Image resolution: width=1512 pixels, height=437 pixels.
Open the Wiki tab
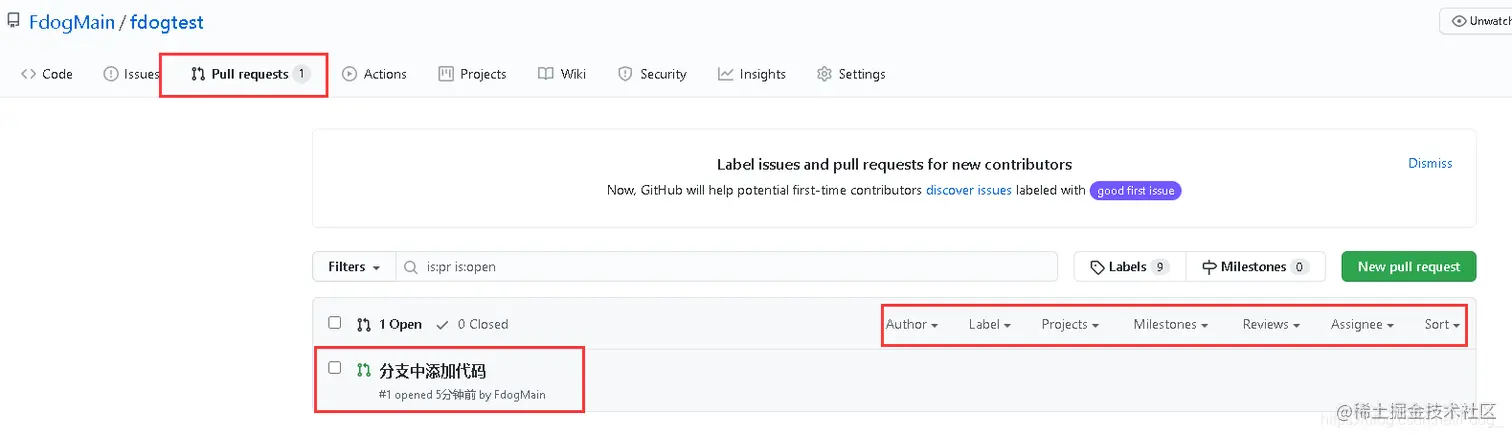click(562, 74)
